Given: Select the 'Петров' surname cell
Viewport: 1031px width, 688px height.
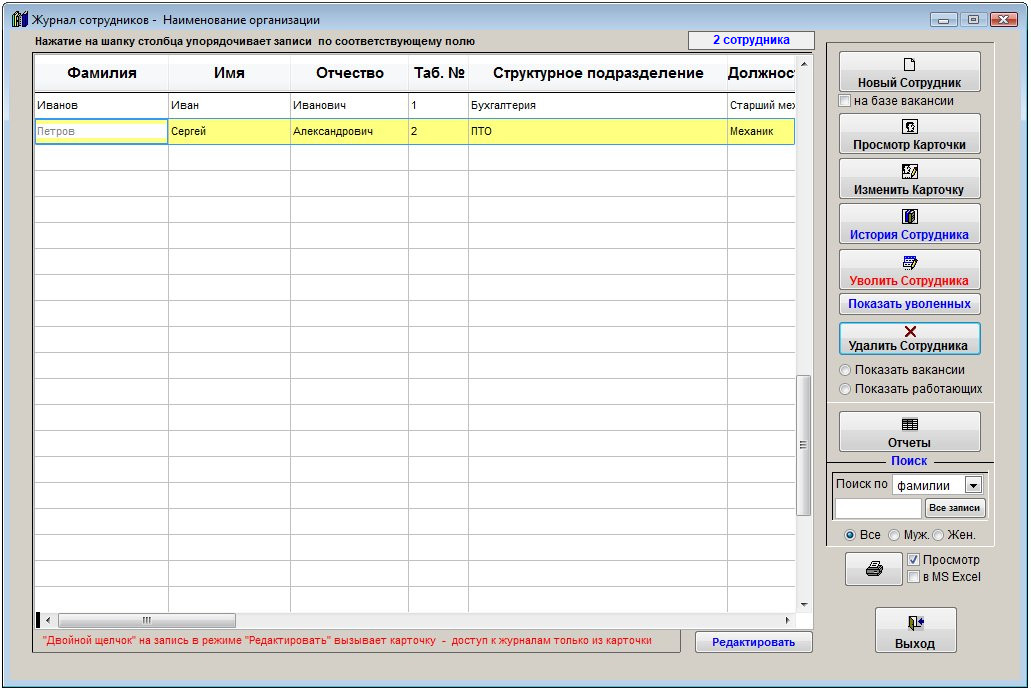Looking at the screenshot, I should pyautogui.click(x=102, y=132).
